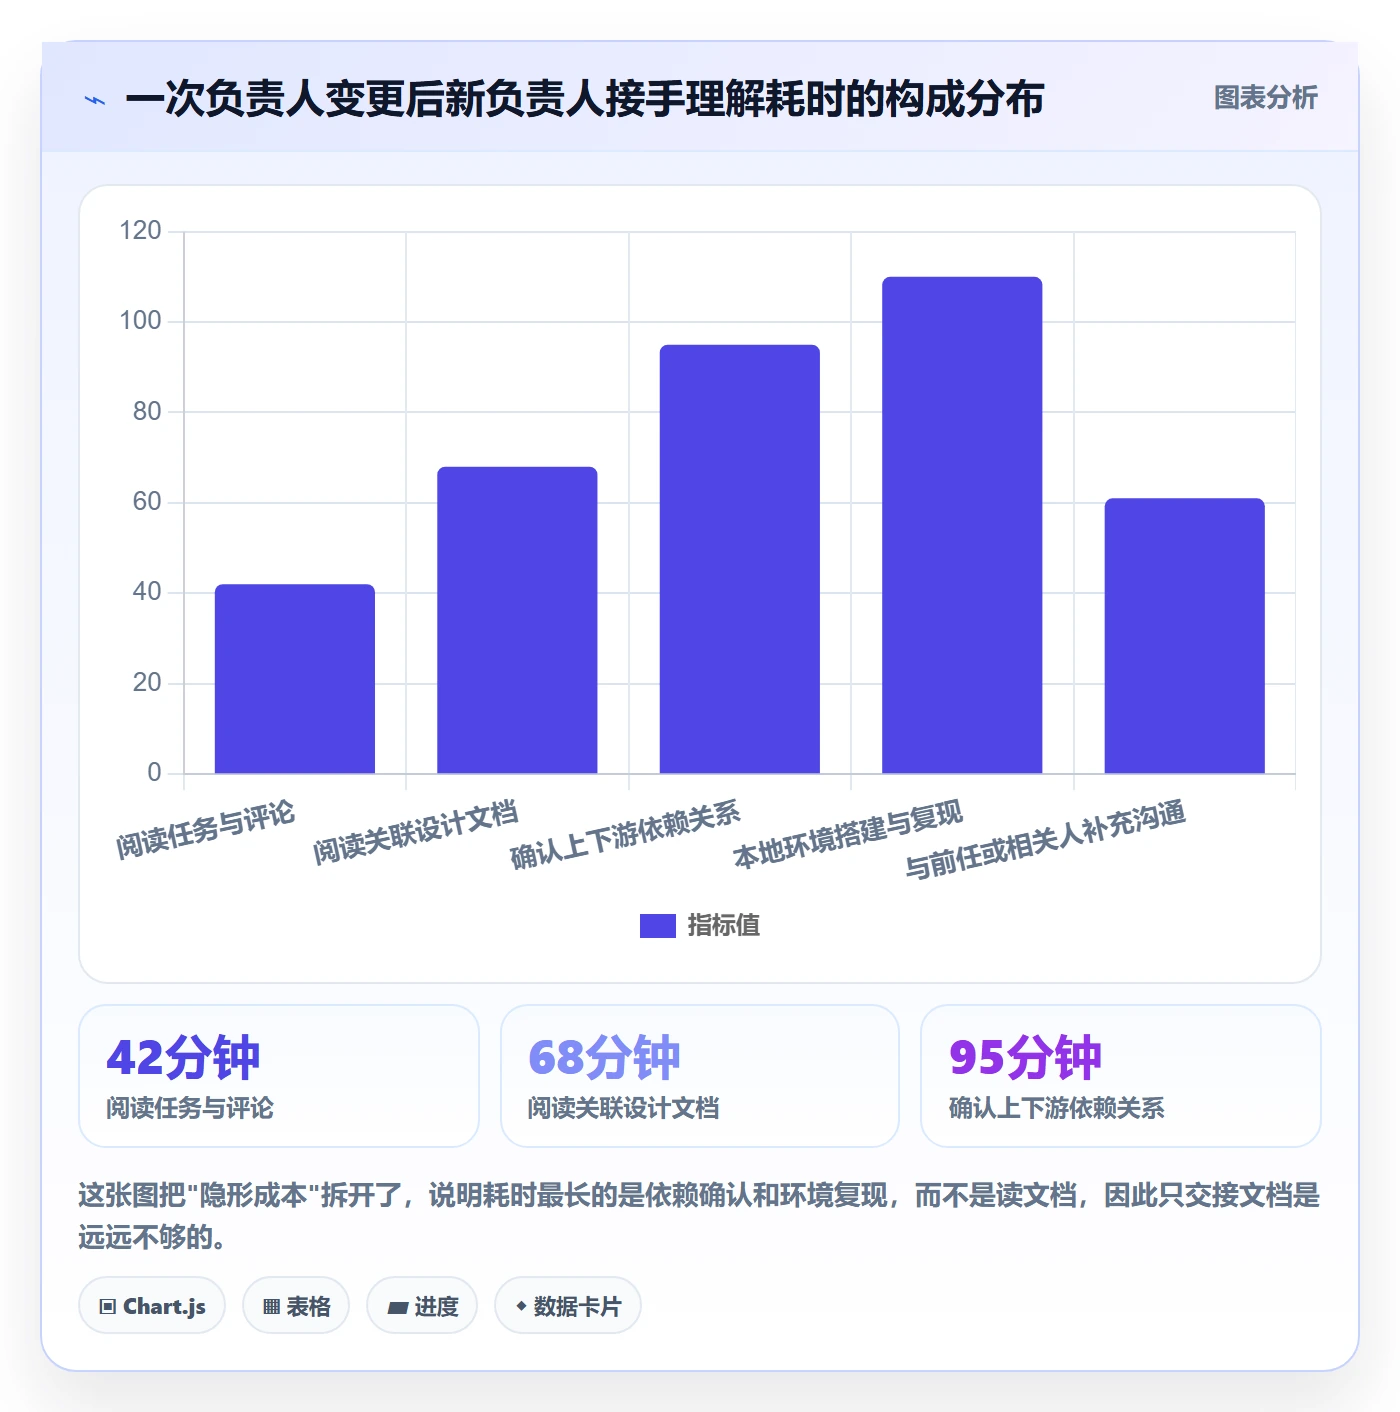The image size is (1400, 1412).
Task: Open the 68分钟 阅读关联设计文档 data card
Action: click(700, 1076)
